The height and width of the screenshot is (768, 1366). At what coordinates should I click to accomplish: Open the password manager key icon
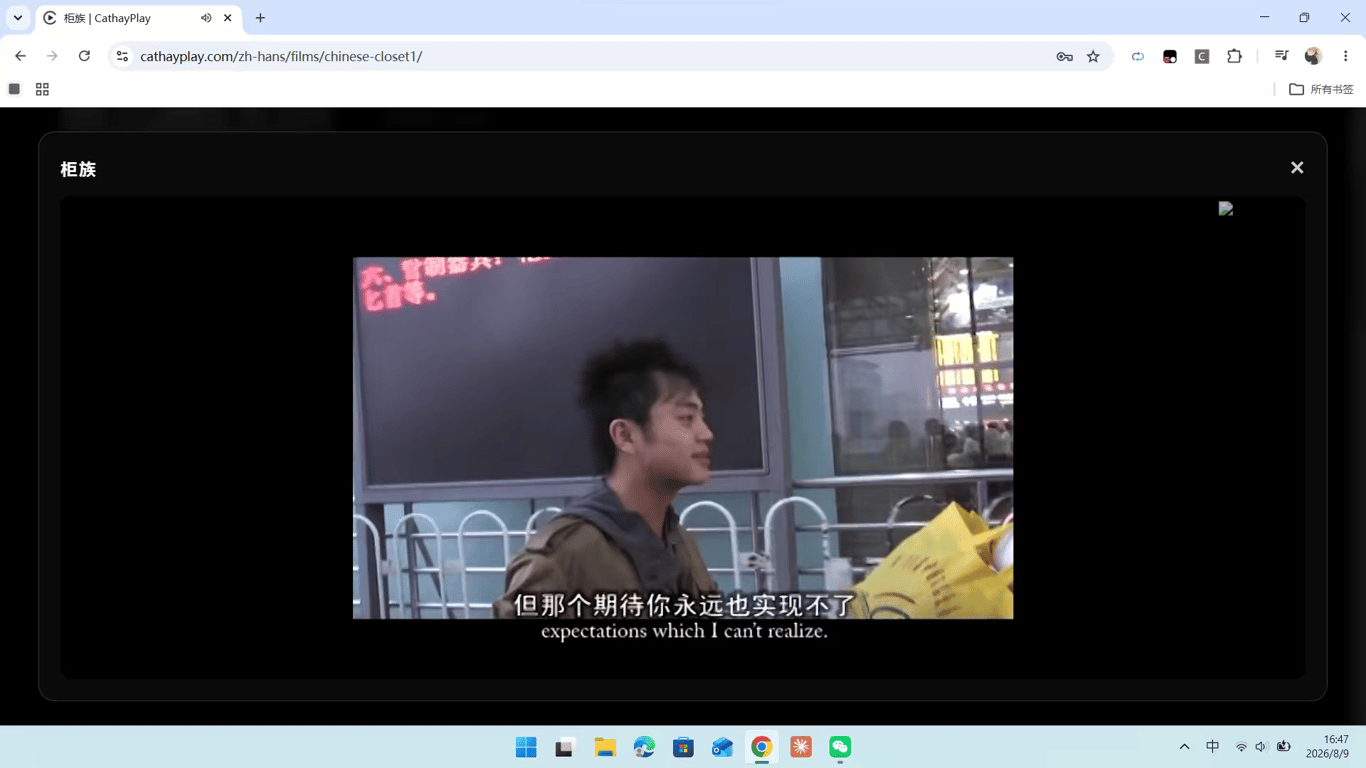pyautogui.click(x=1064, y=57)
